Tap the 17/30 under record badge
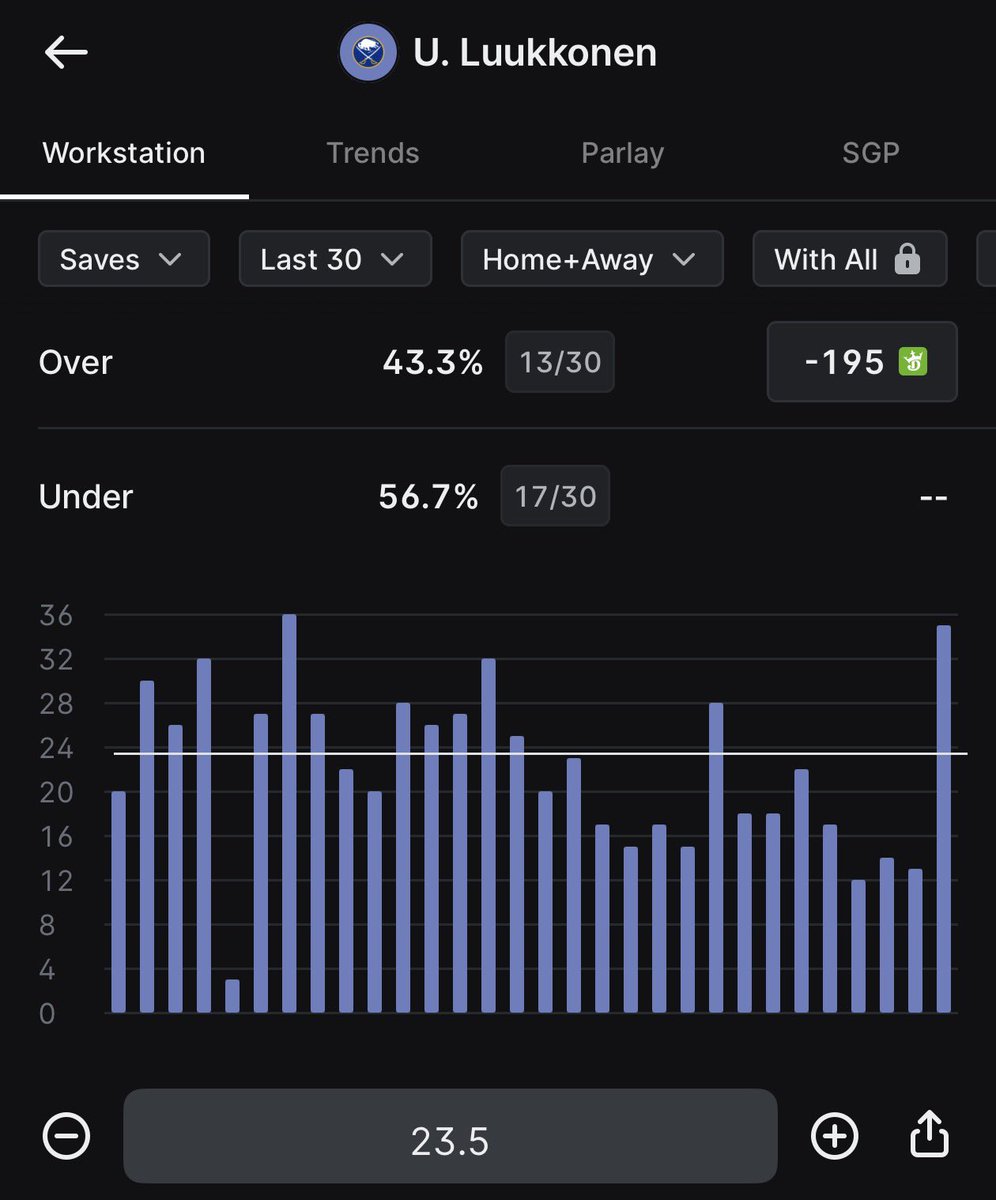Image resolution: width=996 pixels, height=1200 pixels. [x=555, y=497]
